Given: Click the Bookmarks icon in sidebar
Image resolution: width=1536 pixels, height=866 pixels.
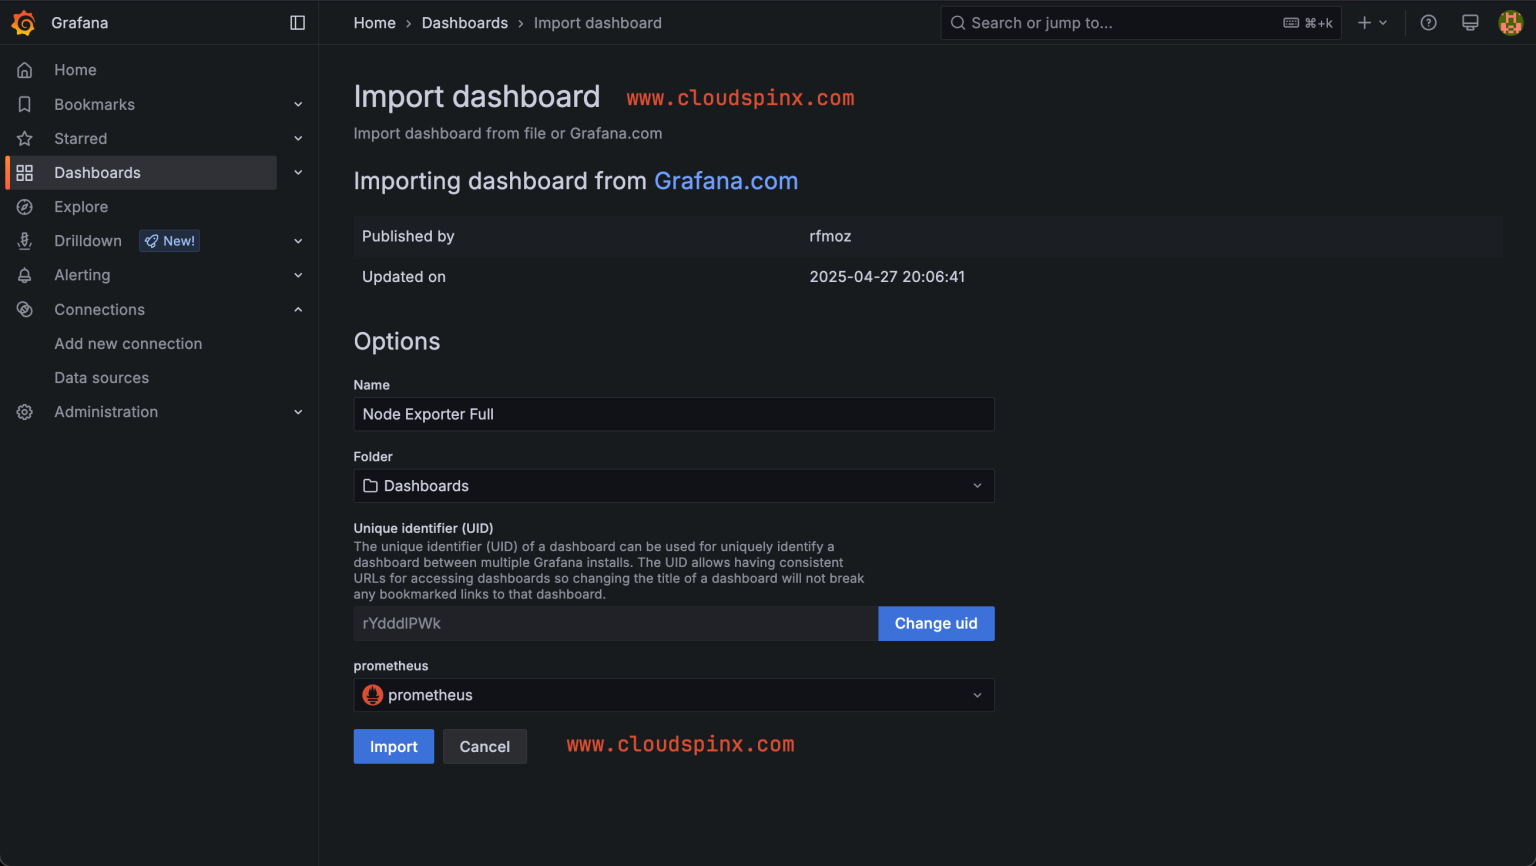Looking at the screenshot, I should (25, 103).
